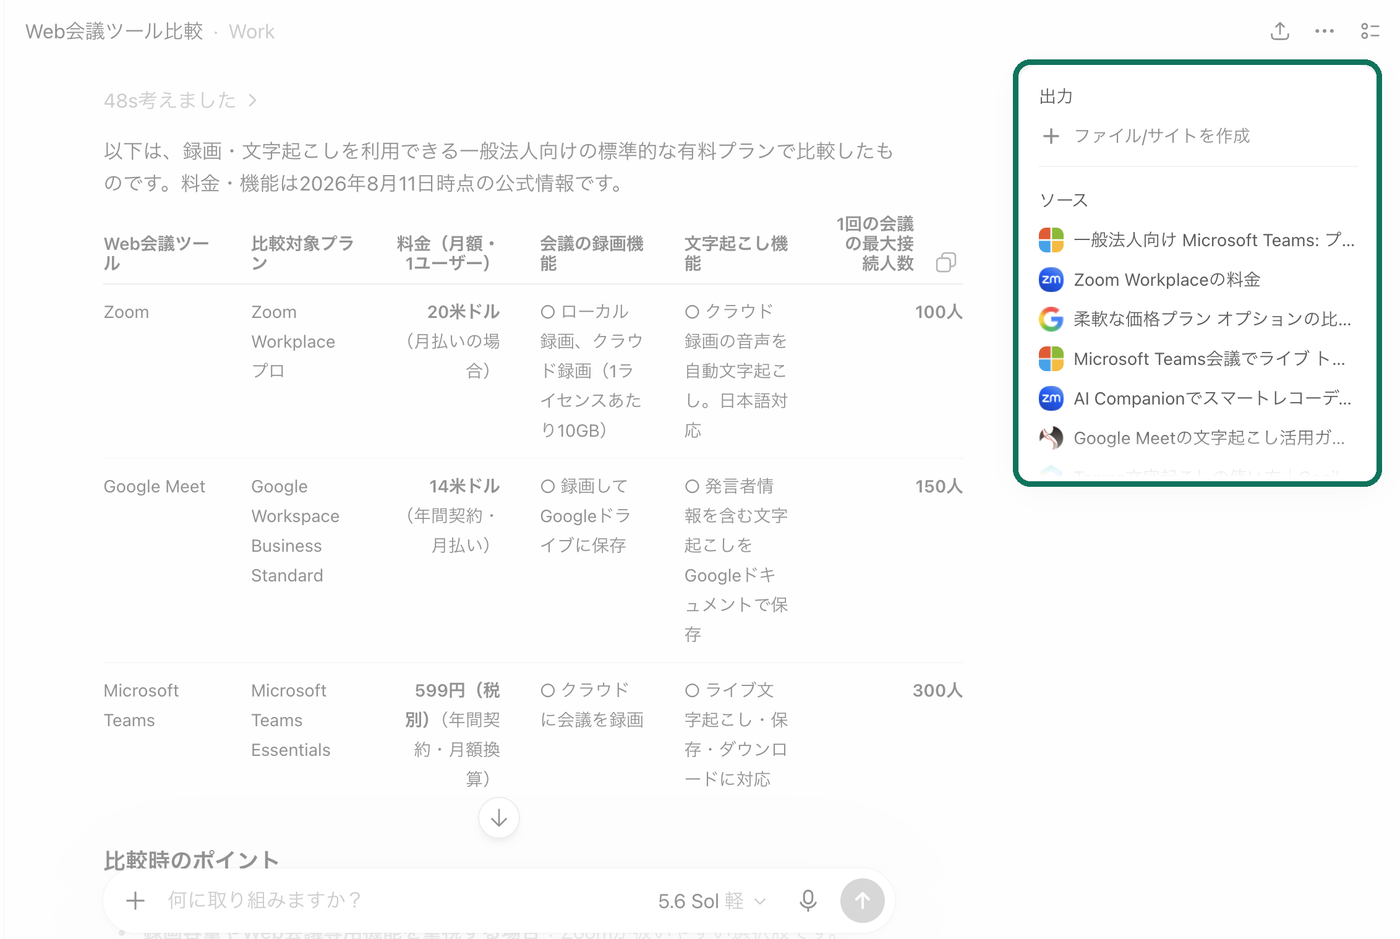Click the 料金（月額・1ユーザー） column header
Image resolution: width=1400 pixels, height=939 pixels.
[x=446, y=253]
